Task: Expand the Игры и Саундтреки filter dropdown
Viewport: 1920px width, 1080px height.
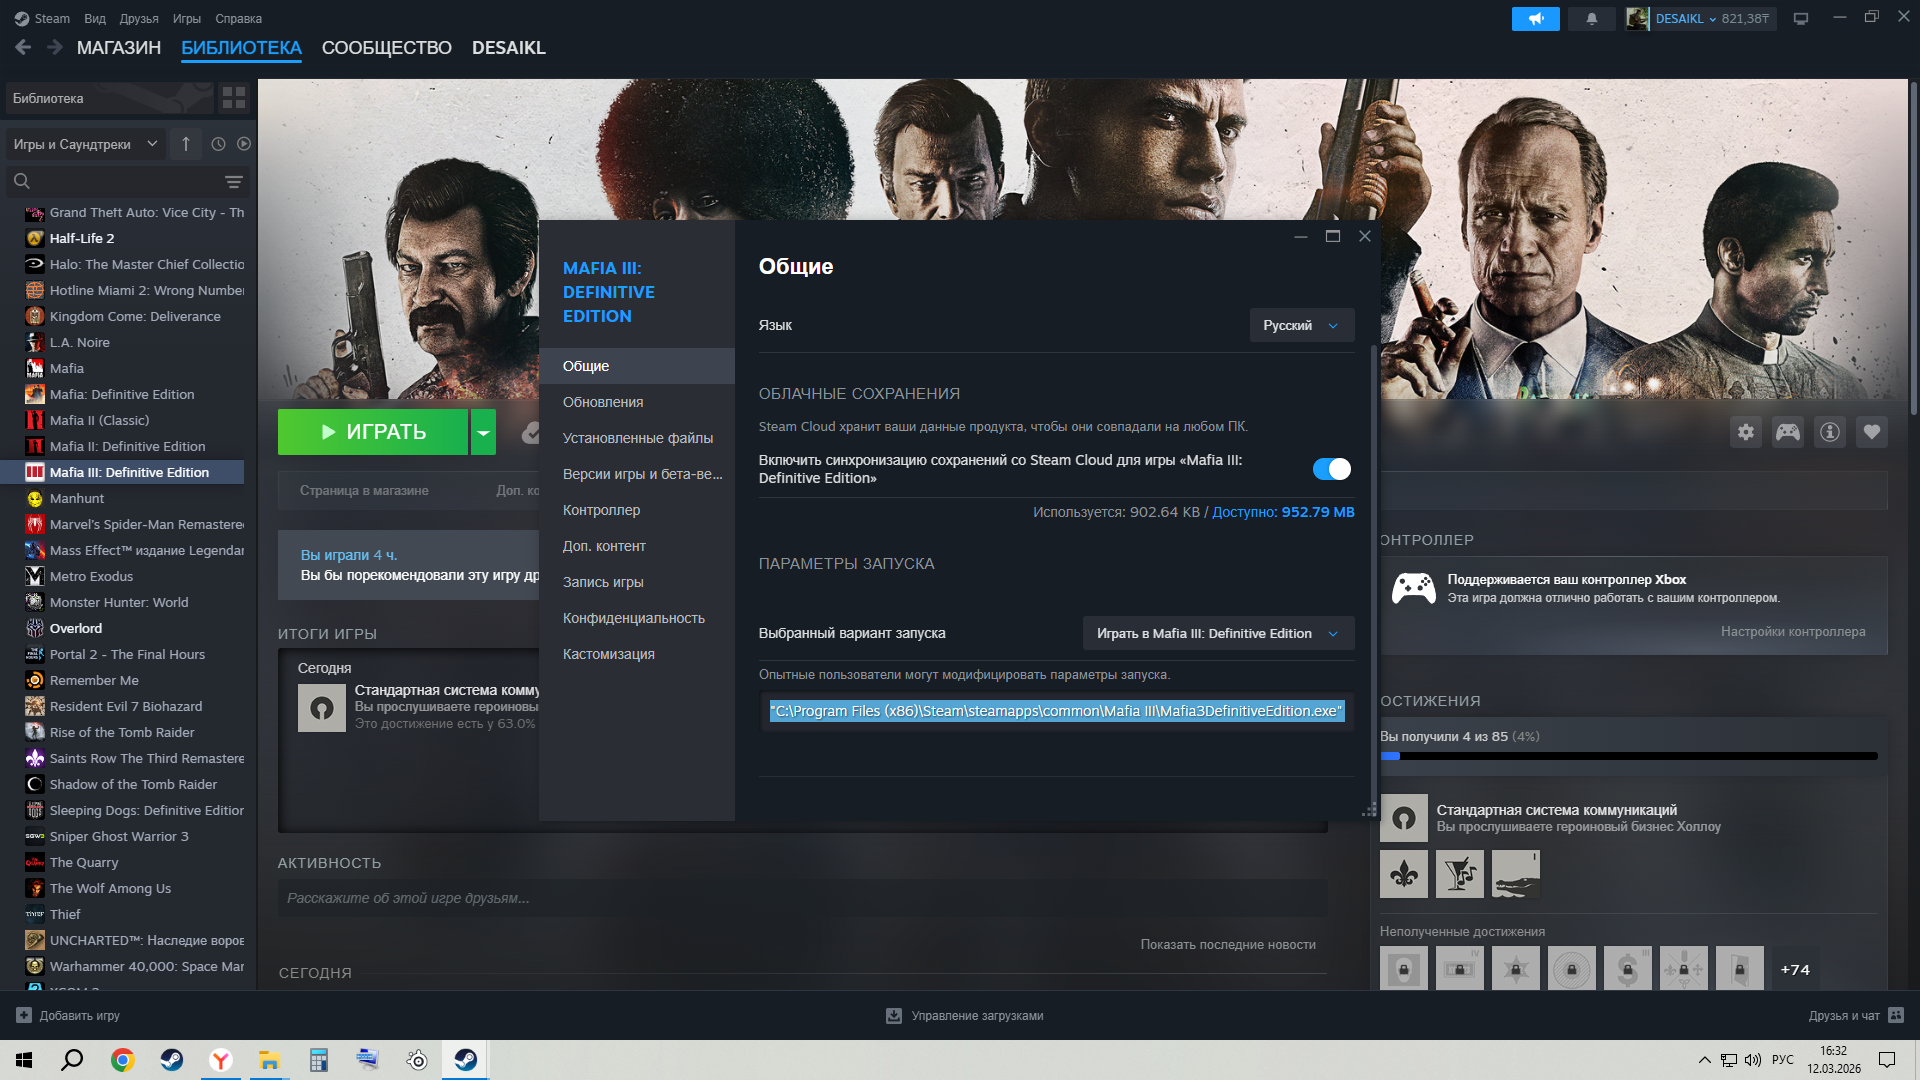Action: coord(85,144)
